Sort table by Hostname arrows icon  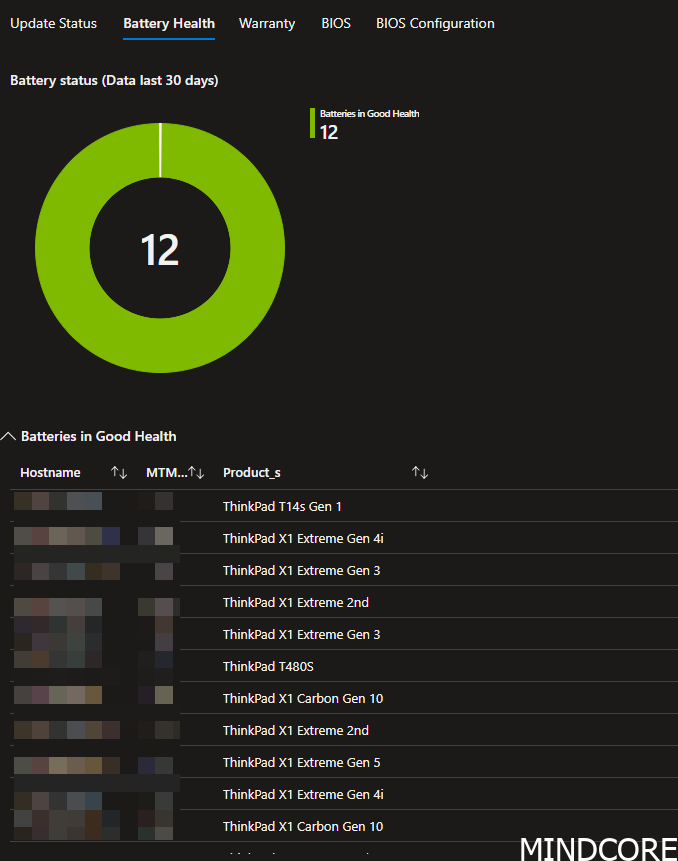pyautogui.click(x=119, y=472)
